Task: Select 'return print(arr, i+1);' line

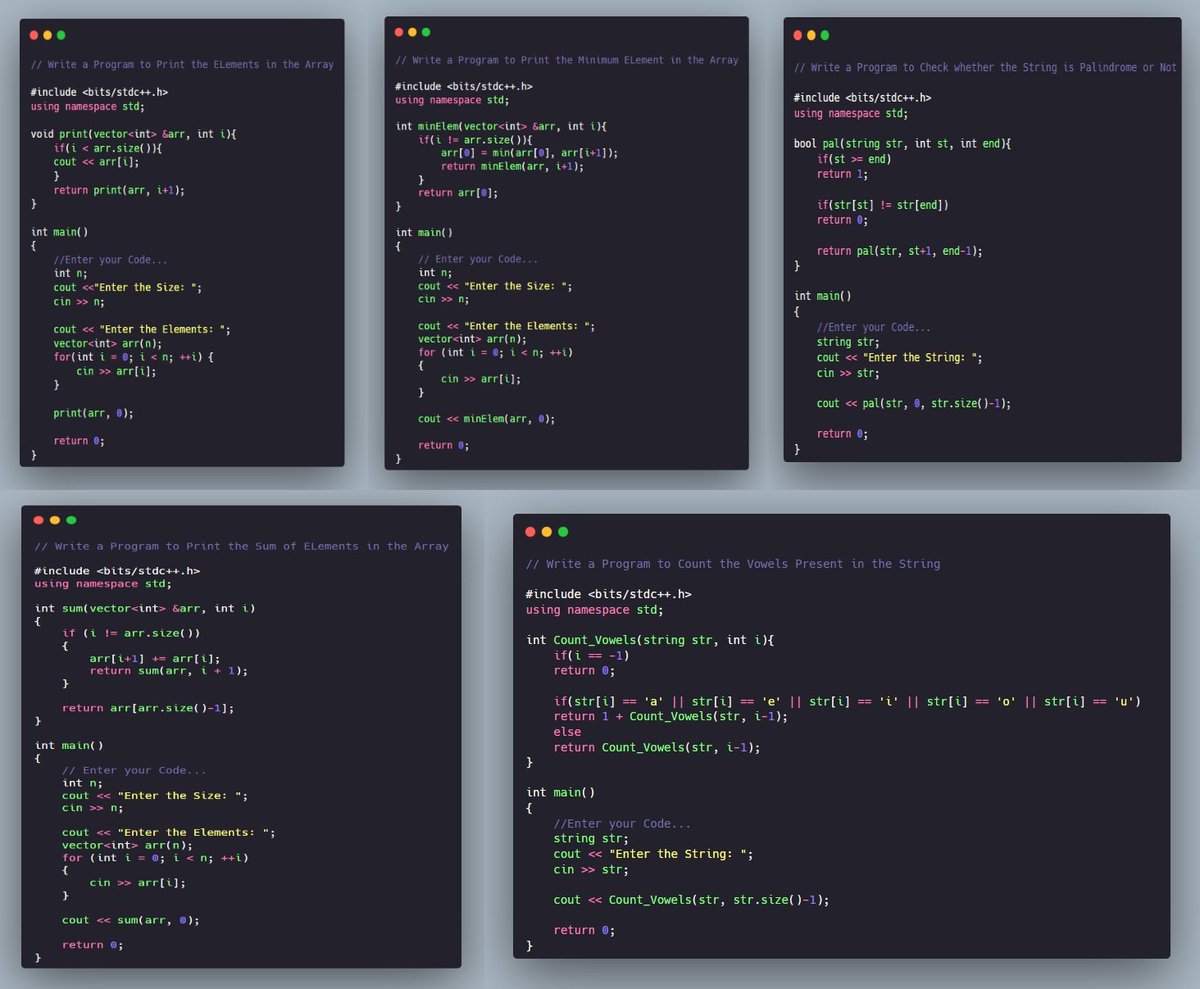Action: 120,190
